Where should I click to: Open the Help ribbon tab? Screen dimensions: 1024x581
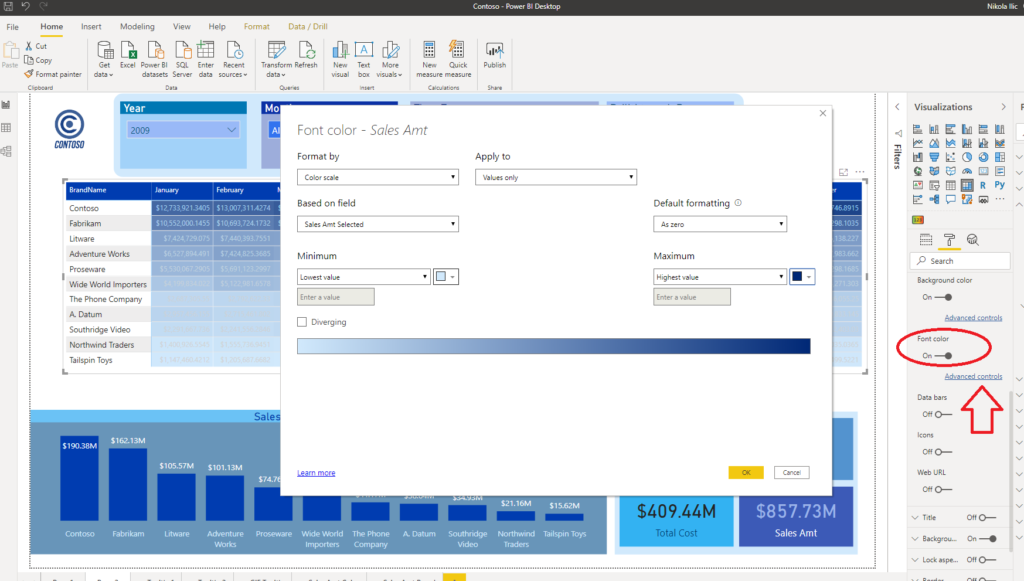coord(217,27)
